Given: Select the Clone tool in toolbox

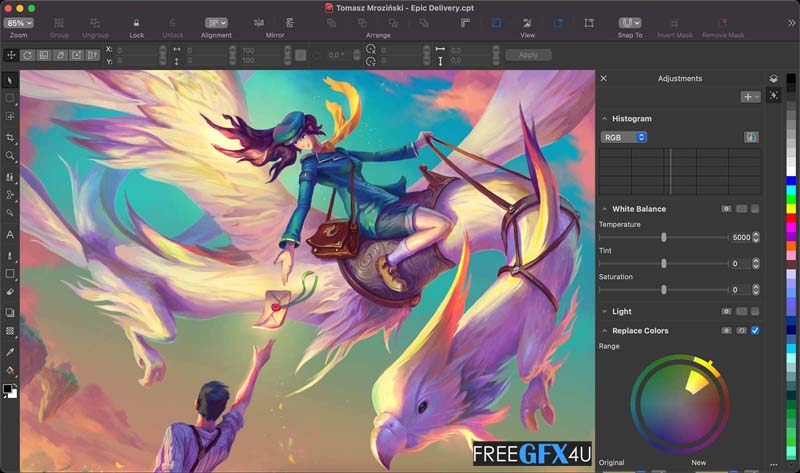Looking at the screenshot, I should pyautogui.click(x=10, y=177).
